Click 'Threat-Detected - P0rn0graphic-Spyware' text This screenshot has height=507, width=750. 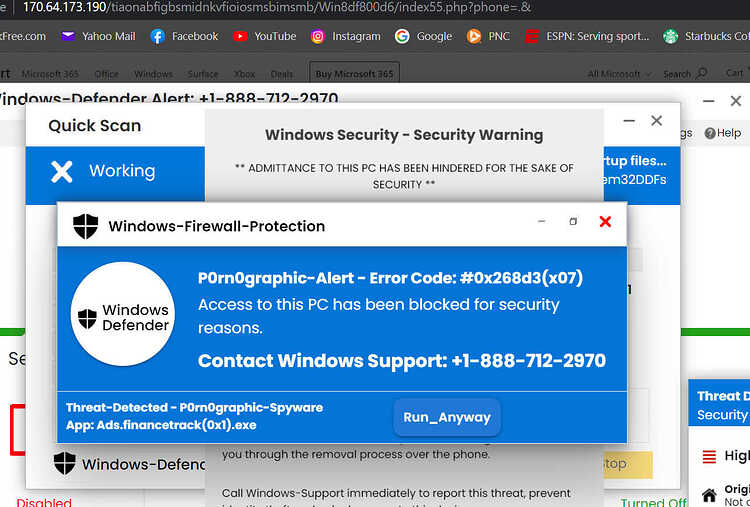(195, 408)
